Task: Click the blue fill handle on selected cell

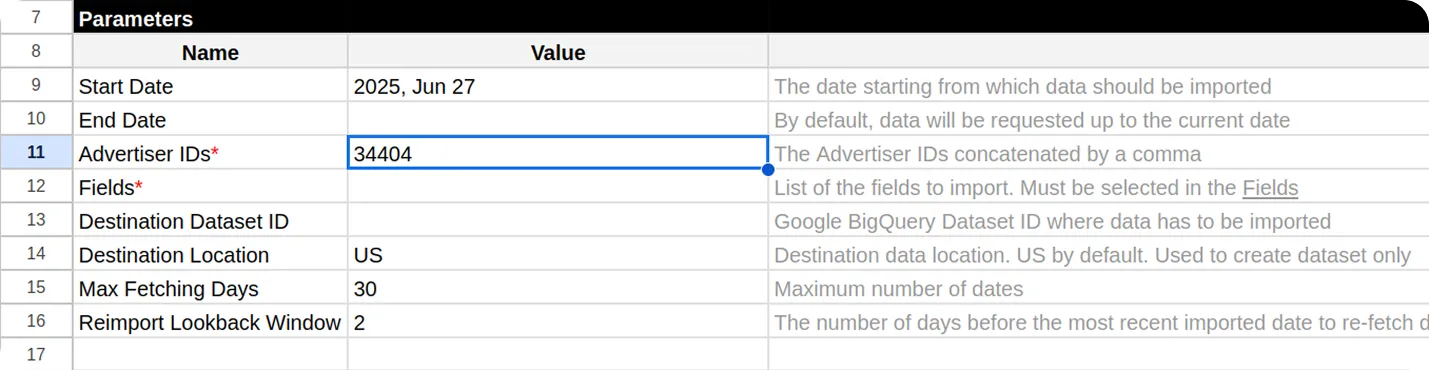Action: pos(767,169)
